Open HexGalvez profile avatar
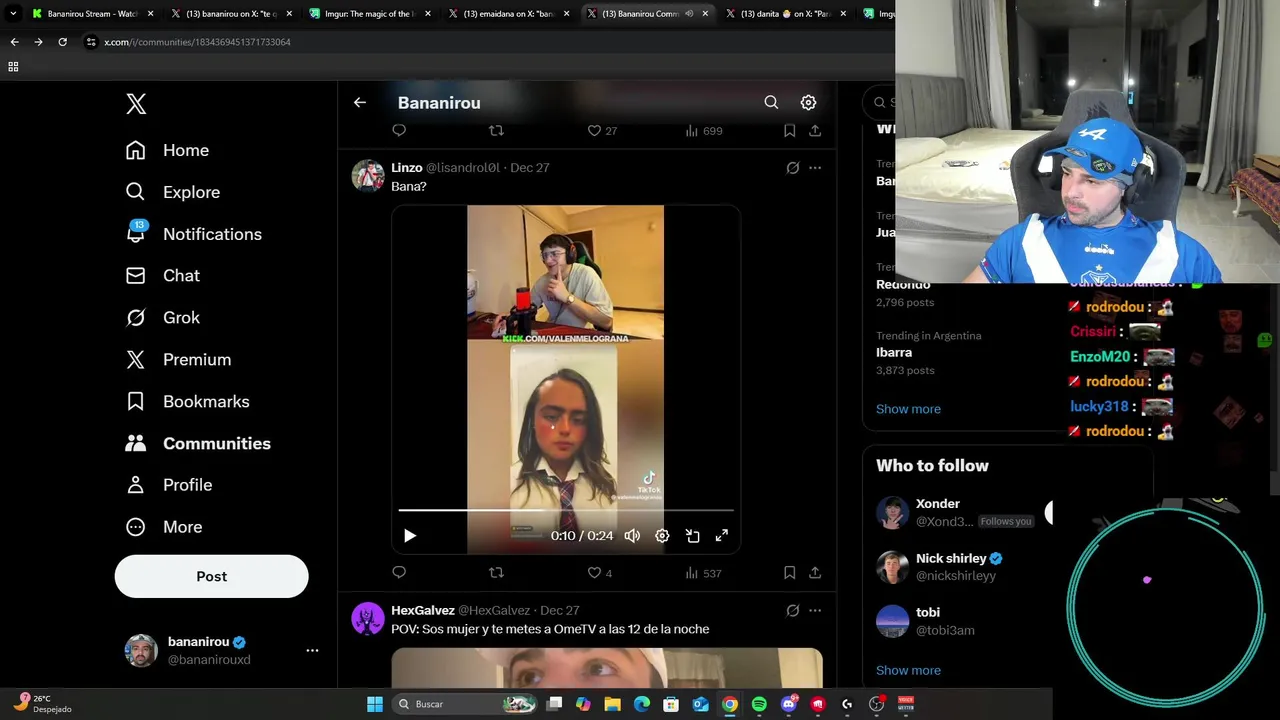 click(x=368, y=618)
